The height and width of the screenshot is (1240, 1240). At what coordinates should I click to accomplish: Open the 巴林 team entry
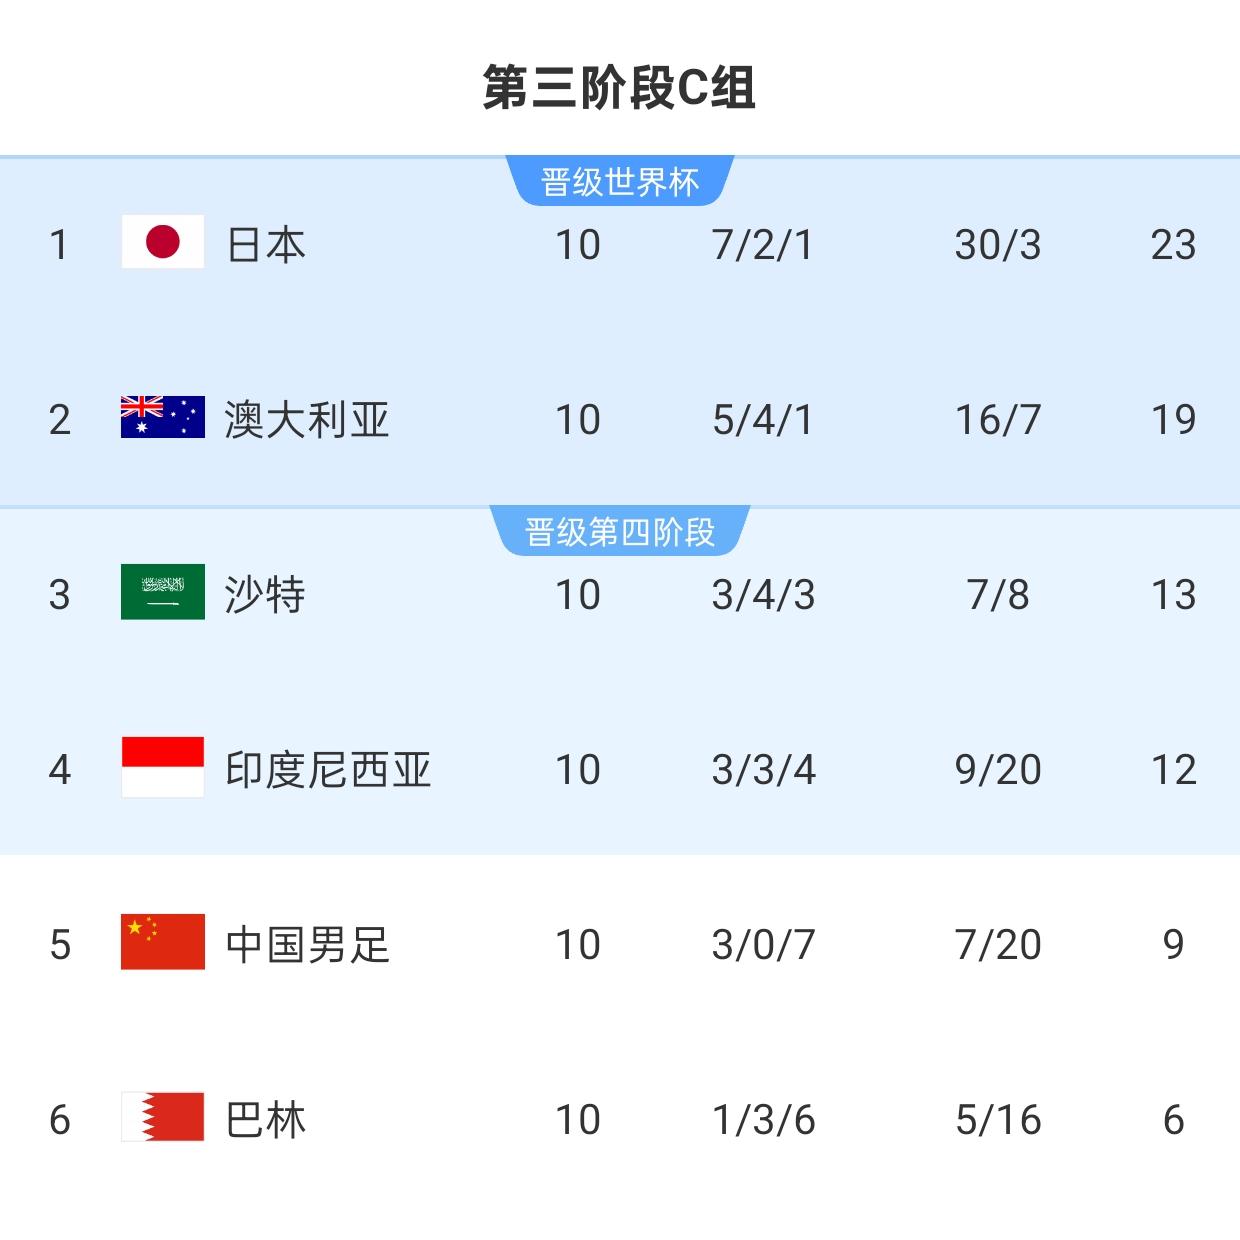[x=265, y=1120]
